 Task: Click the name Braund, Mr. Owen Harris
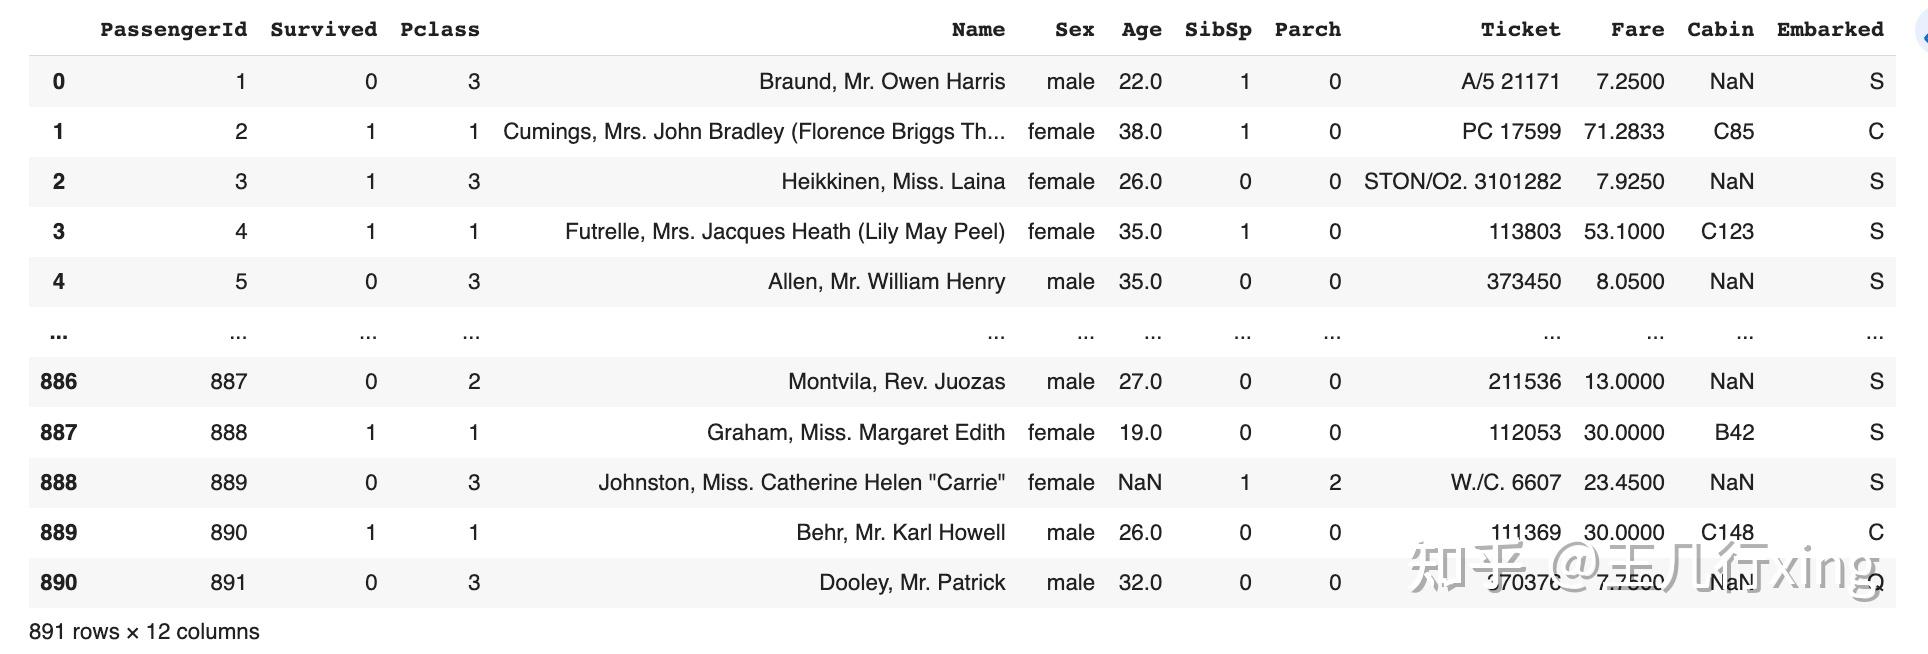(882, 81)
